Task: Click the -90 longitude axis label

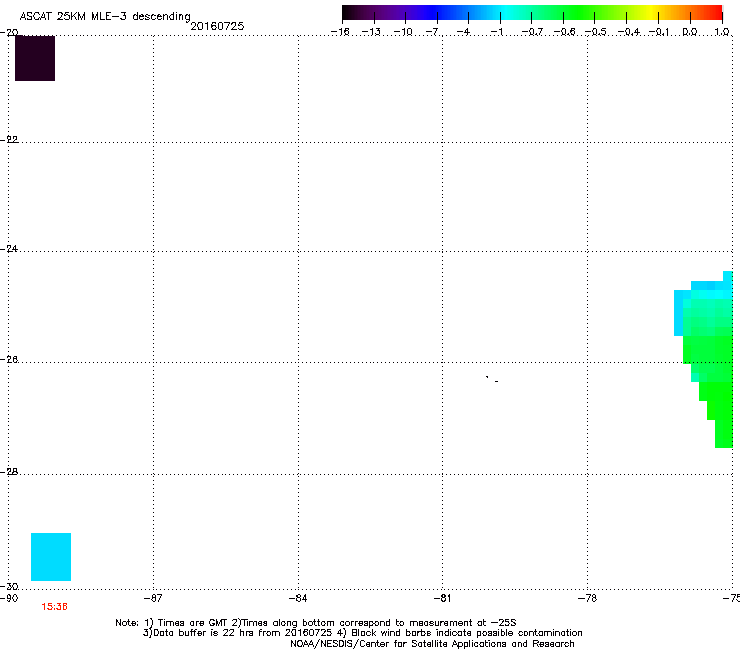Action: point(9,599)
